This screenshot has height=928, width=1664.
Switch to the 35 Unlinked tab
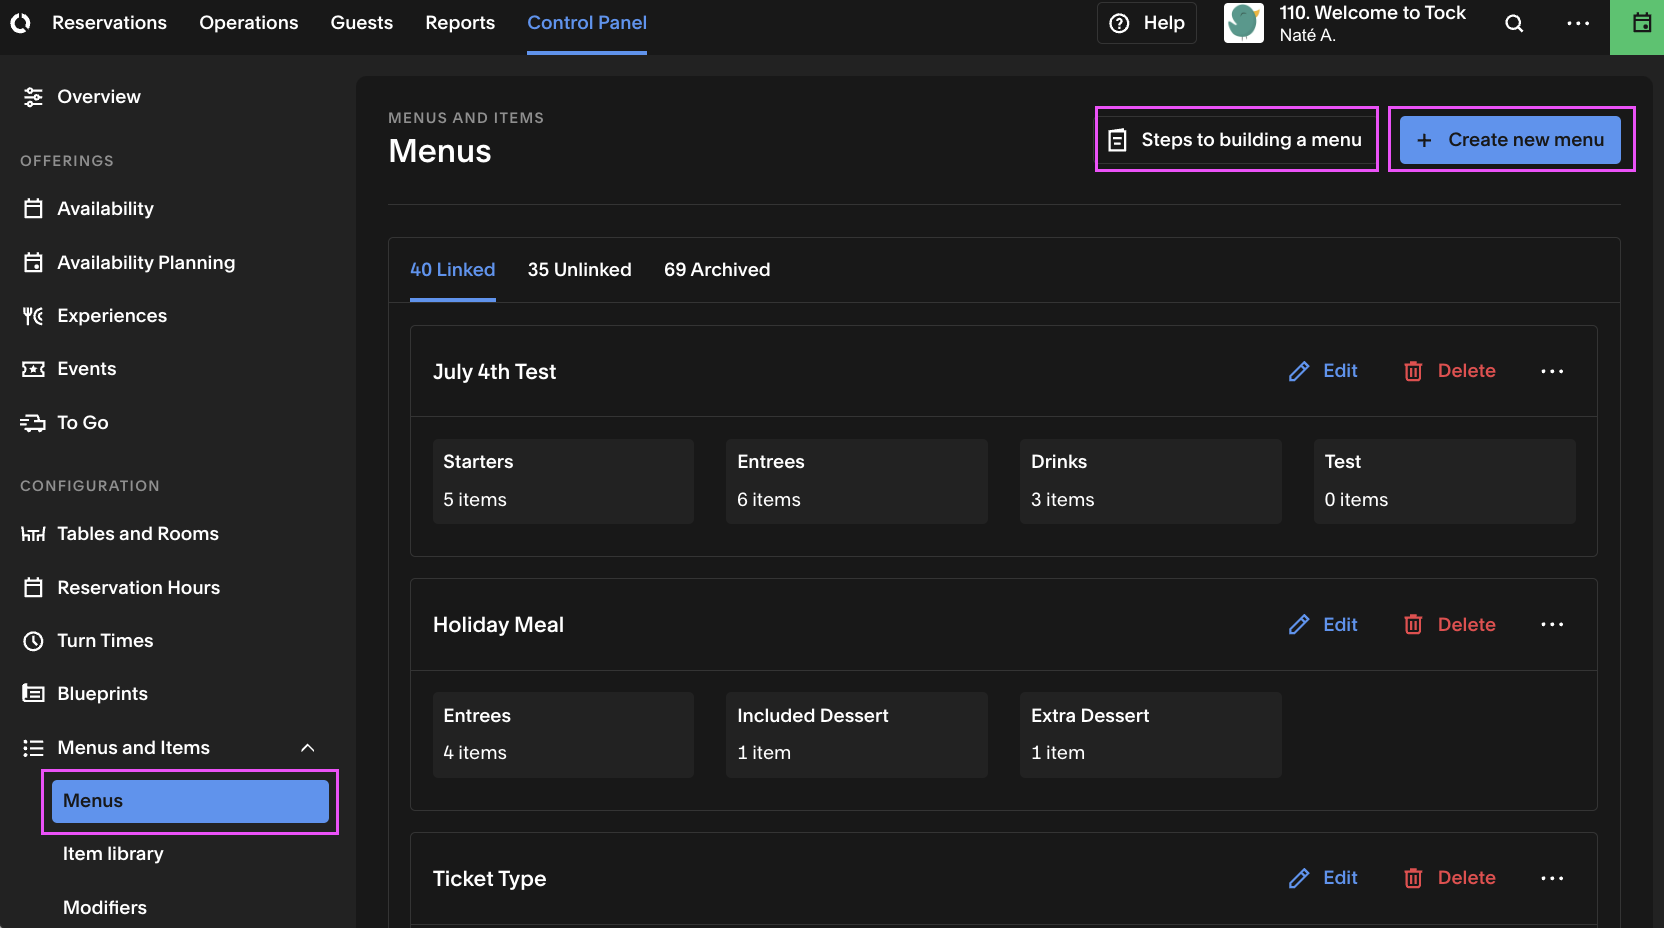(580, 270)
